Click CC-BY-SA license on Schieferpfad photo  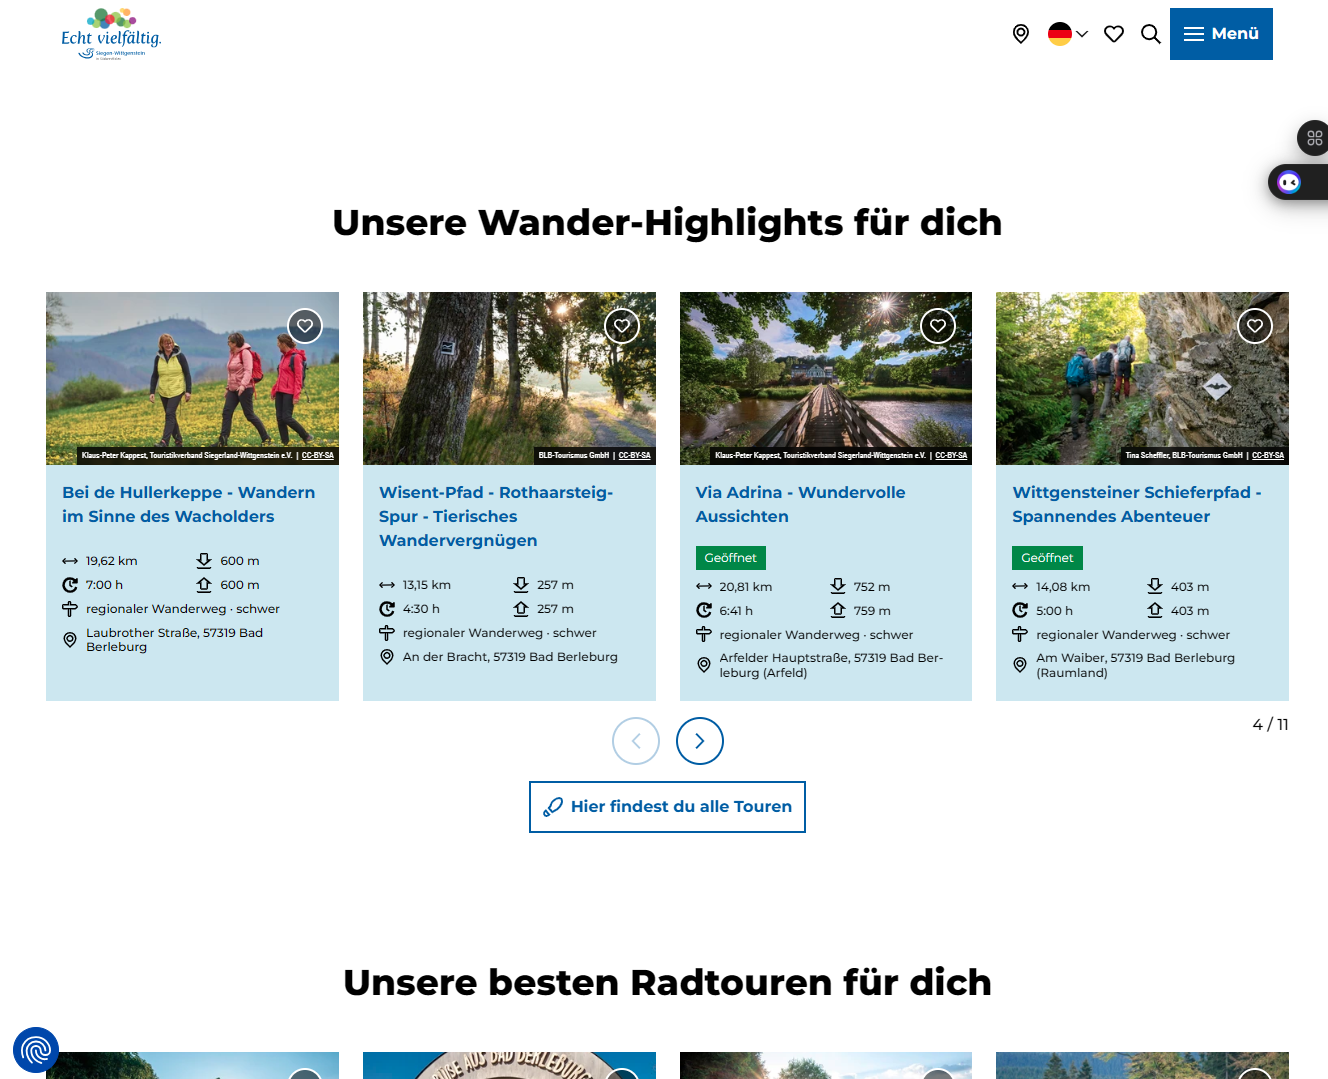coord(1268,456)
